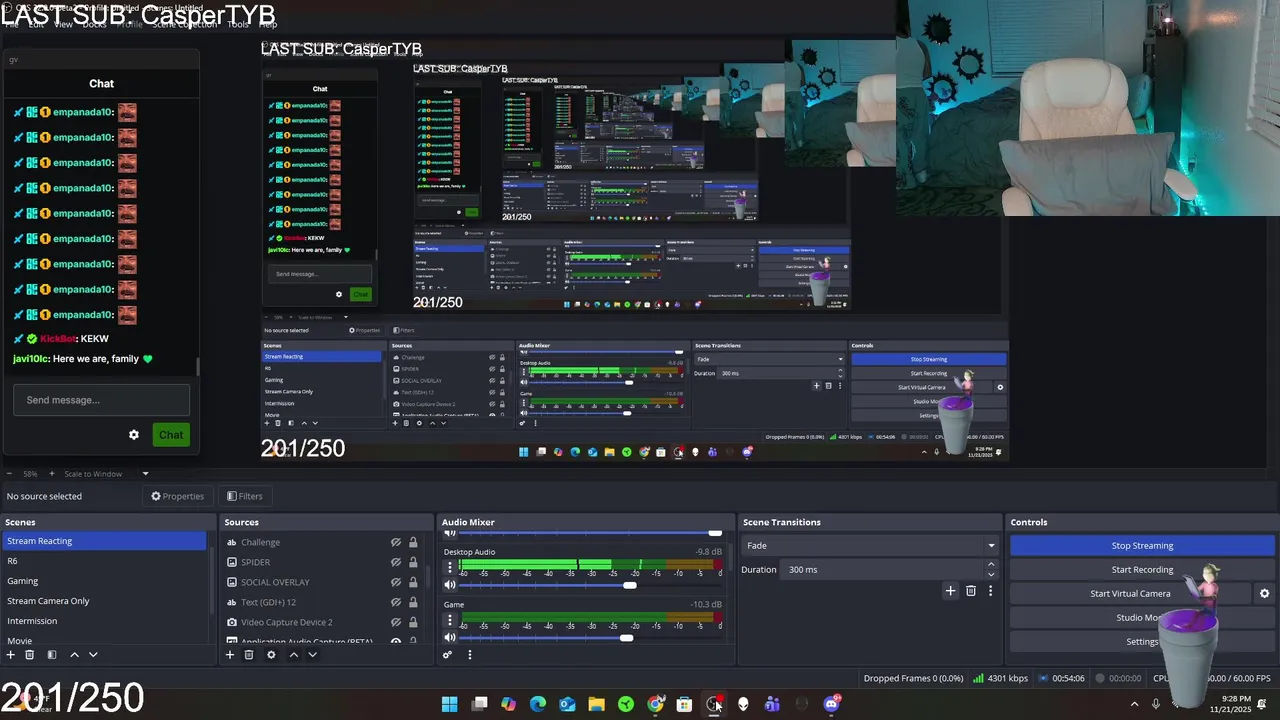Move scene down using Scenes panel down arrow

[x=93, y=655]
